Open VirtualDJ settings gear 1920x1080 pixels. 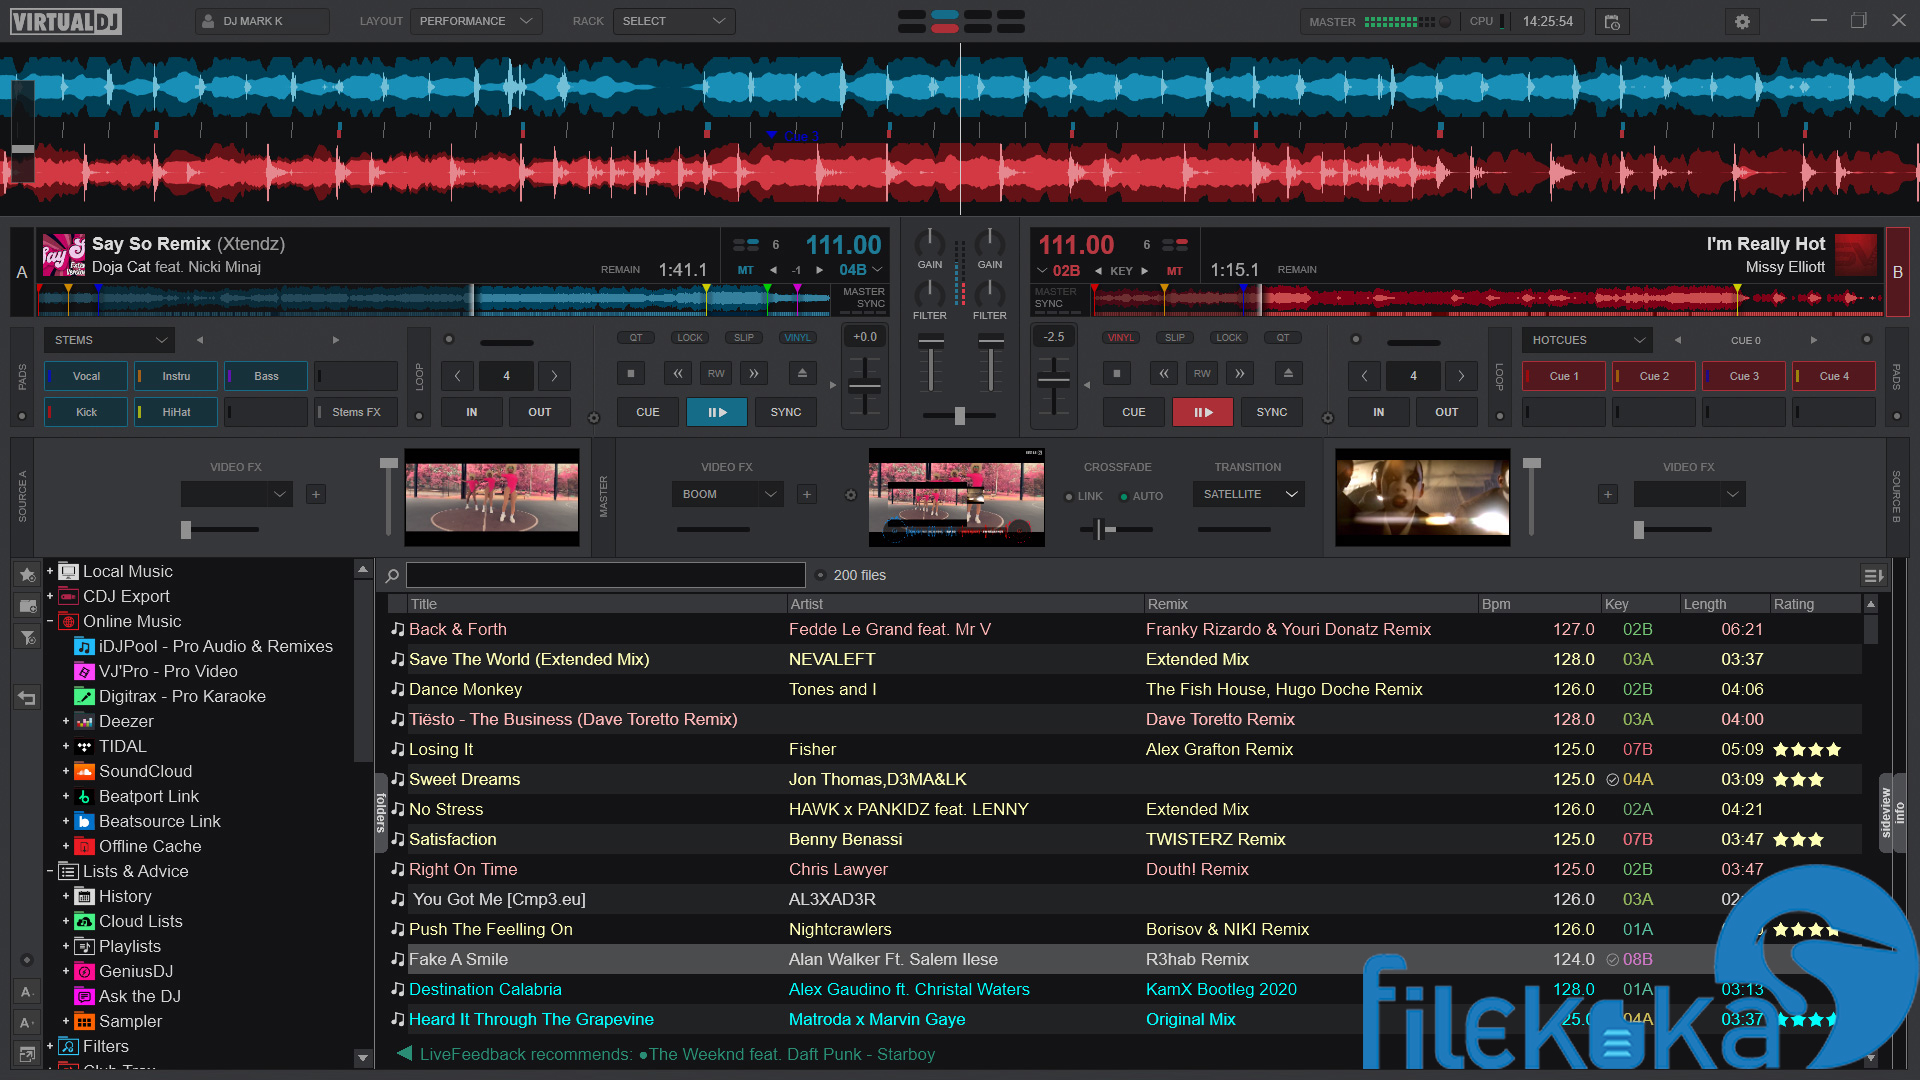tap(1742, 21)
